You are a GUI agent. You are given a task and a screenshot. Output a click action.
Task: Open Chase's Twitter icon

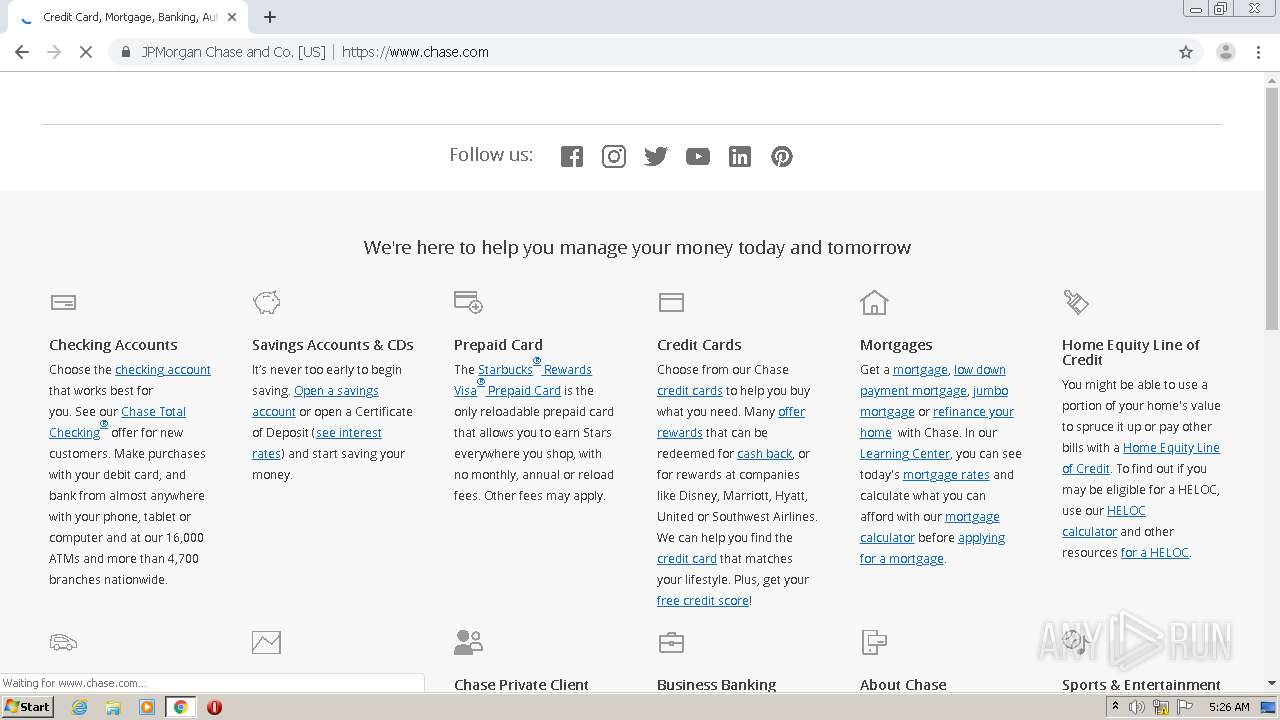coord(656,156)
